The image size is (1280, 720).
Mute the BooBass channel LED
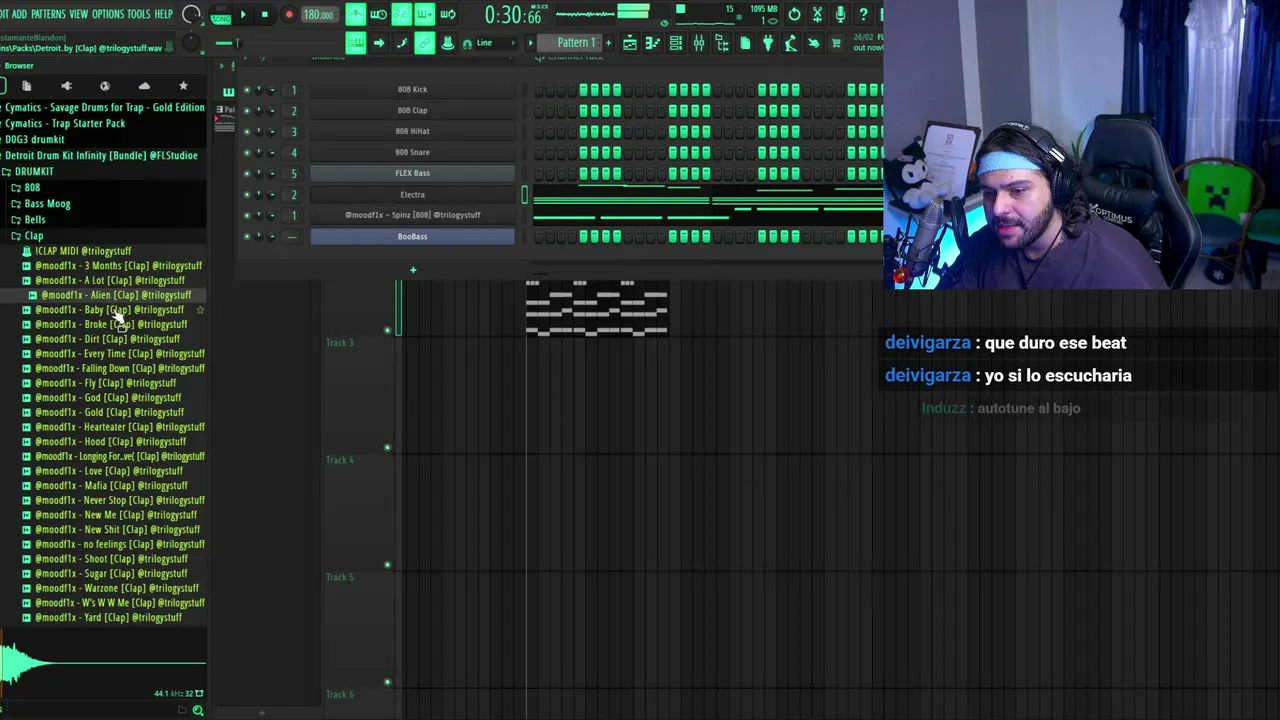pos(247,237)
